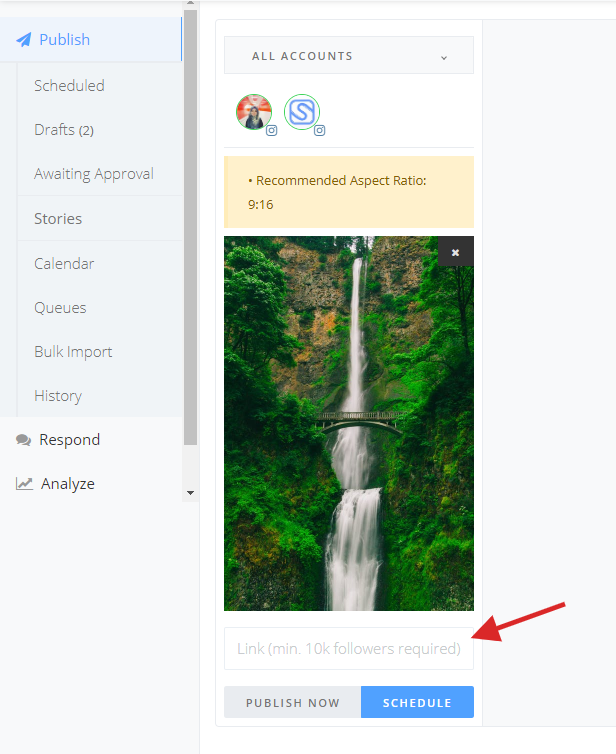The height and width of the screenshot is (754, 616).
Task: Click the Respond chat bubbles icon
Action: (24, 440)
